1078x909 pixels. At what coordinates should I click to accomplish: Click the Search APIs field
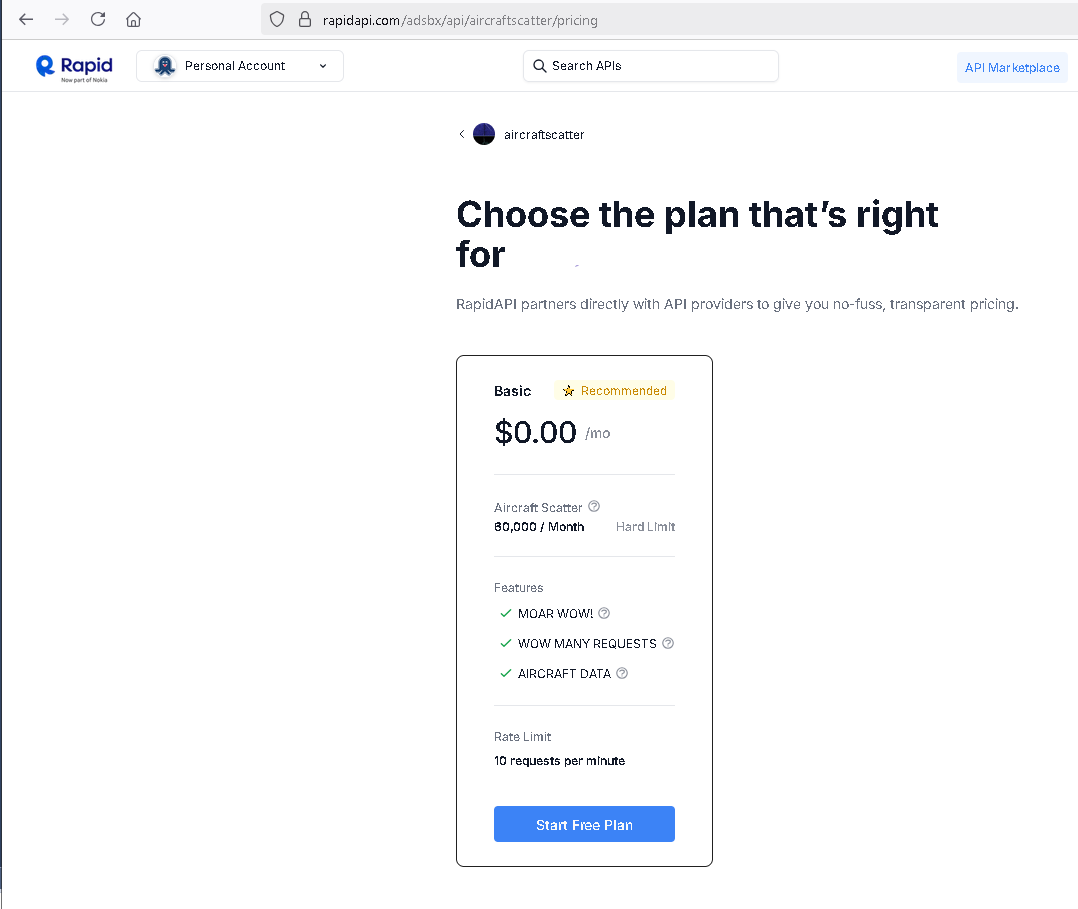(x=650, y=66)
